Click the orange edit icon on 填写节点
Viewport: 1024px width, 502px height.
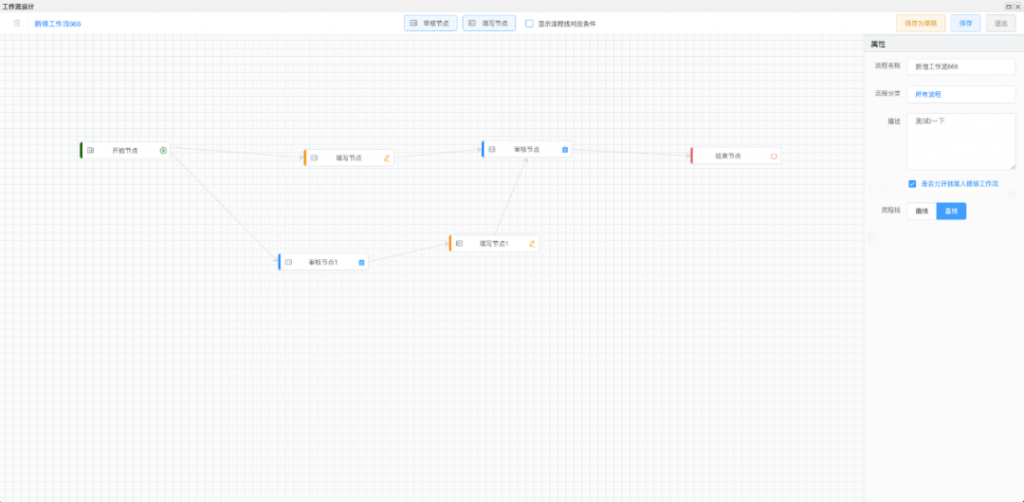[x=387, y=158]
